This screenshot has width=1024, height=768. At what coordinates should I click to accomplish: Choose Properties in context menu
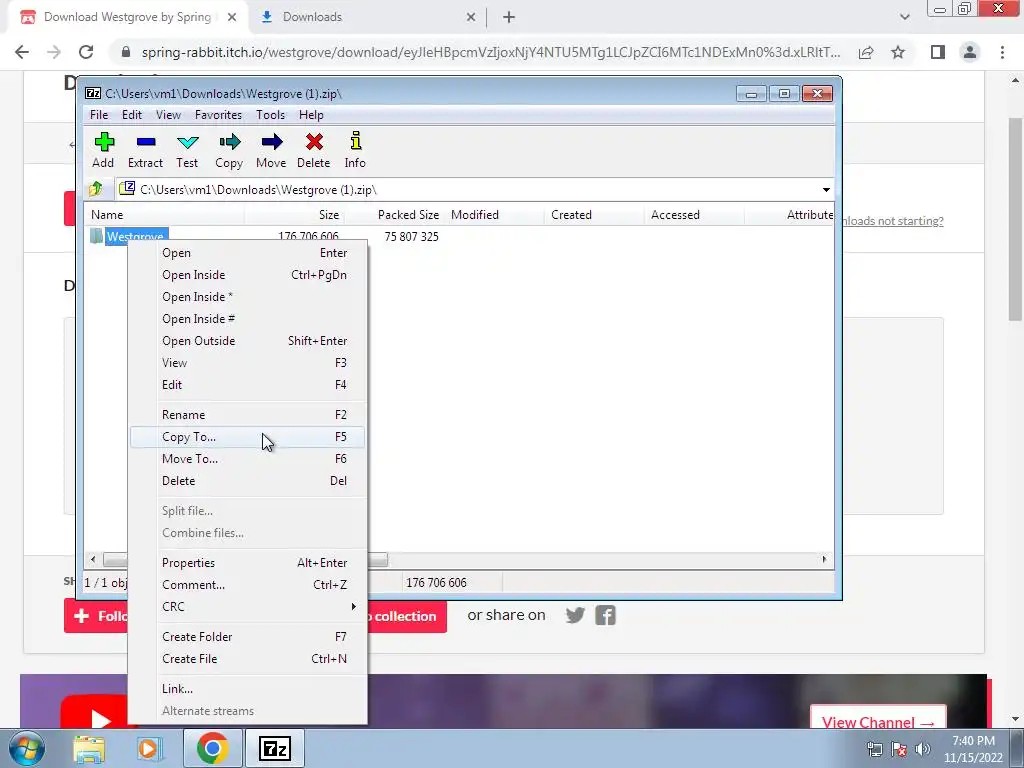click(248, 563)
